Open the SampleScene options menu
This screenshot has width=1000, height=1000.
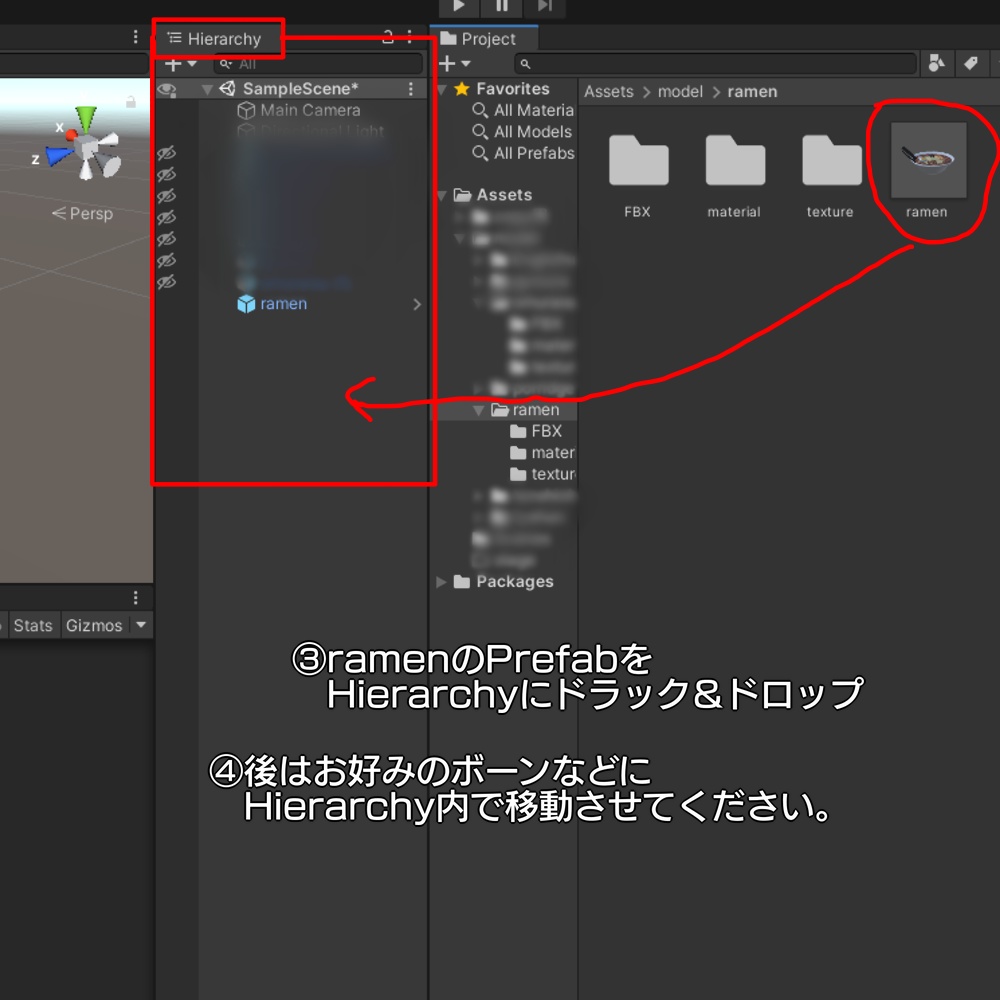(x=411, y=89)
